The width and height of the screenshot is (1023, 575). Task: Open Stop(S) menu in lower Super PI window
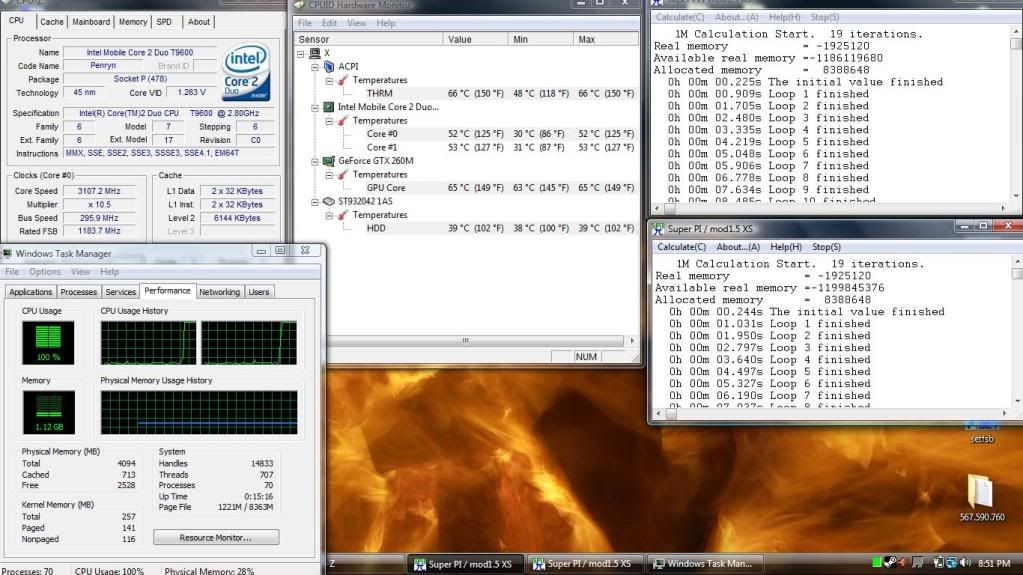point(826,247)
